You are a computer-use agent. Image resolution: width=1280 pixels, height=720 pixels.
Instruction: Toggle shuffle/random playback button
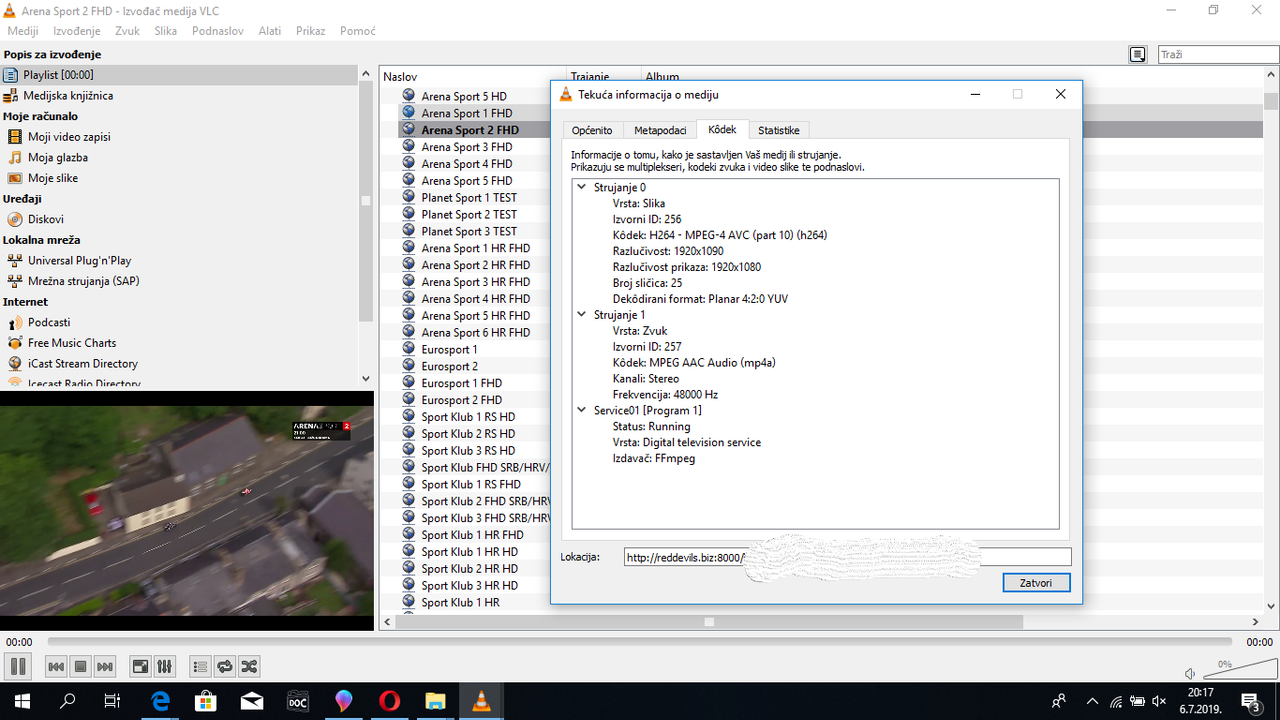coord(249,666)
